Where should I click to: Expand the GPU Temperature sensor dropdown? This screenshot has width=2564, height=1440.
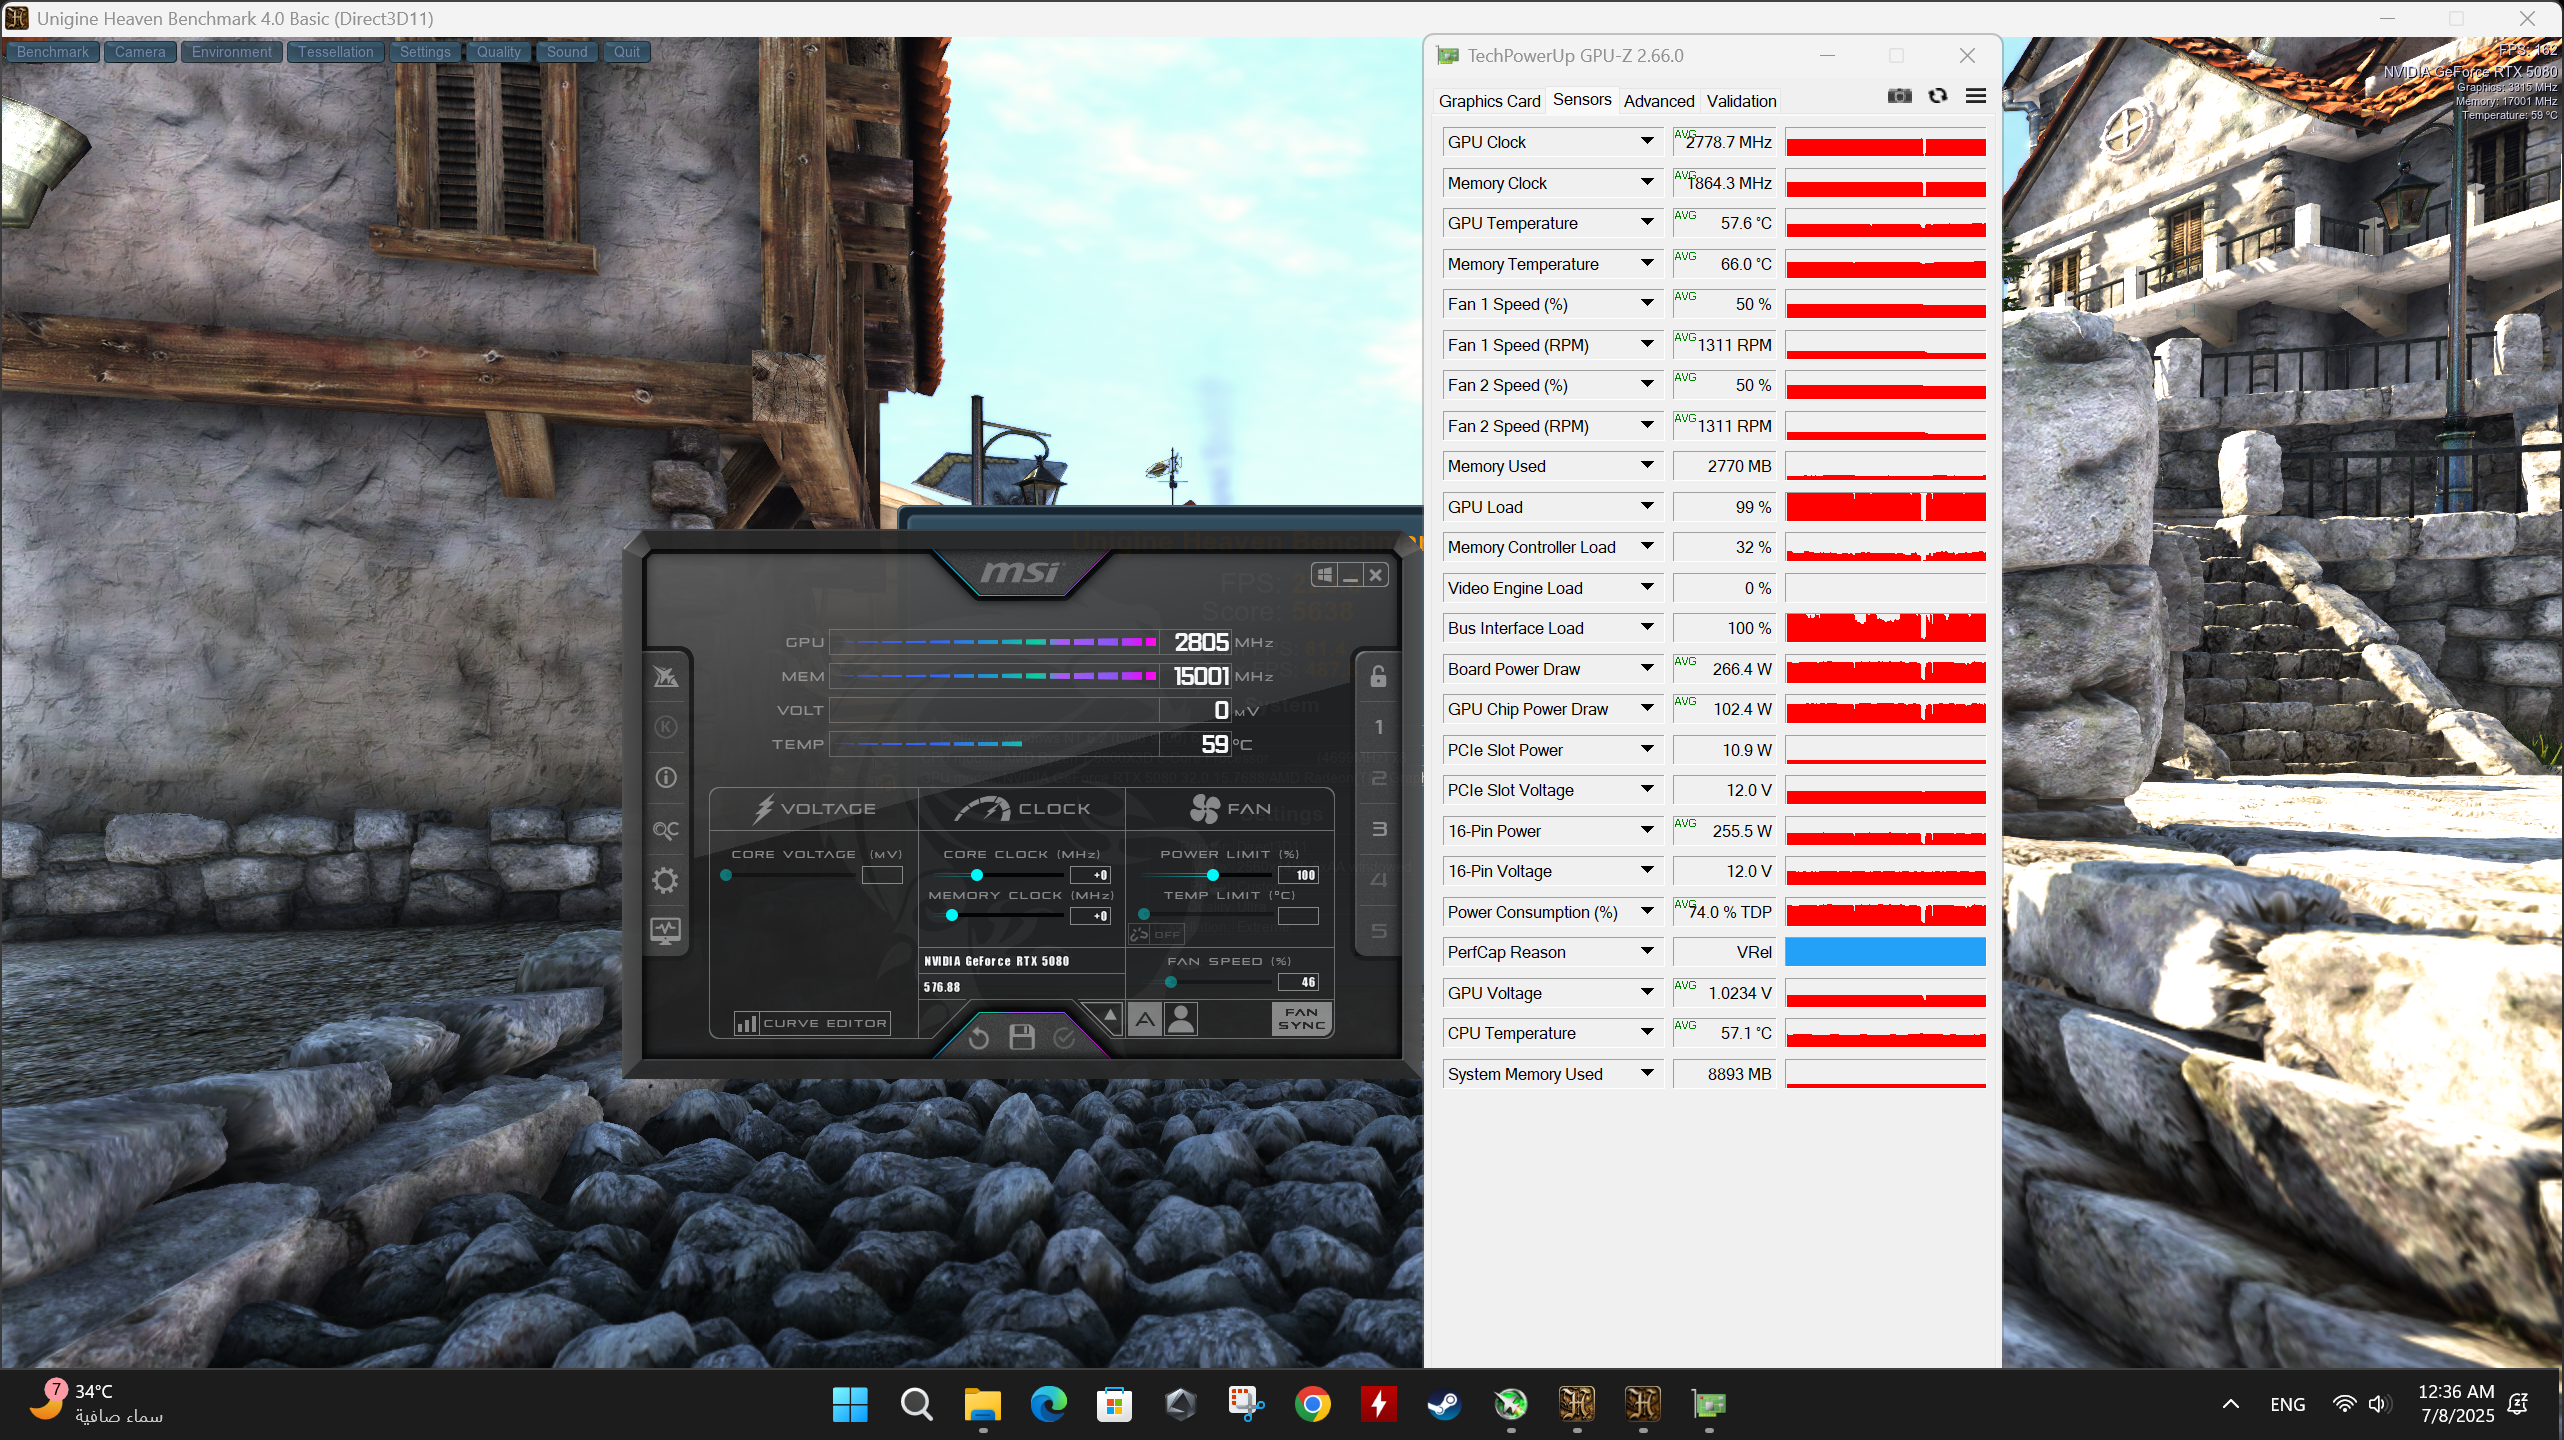(x=1647, y=223)
